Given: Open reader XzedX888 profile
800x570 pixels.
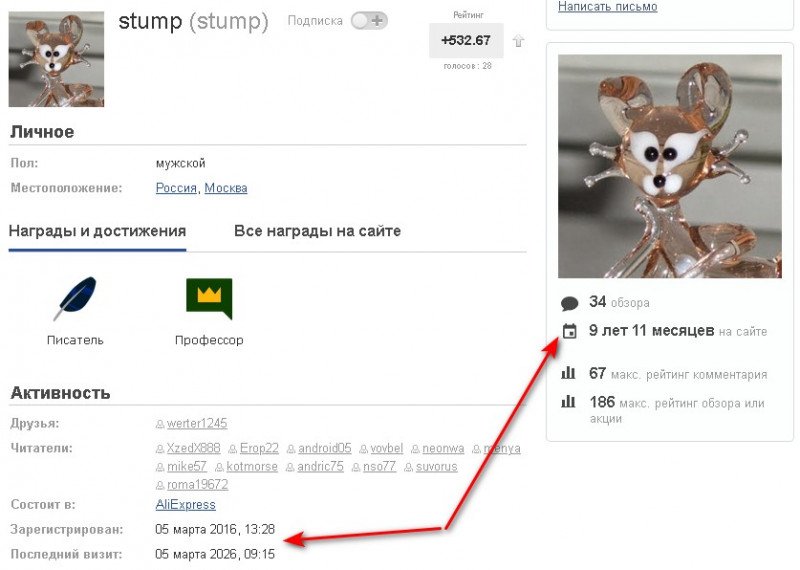Looking at the screenshot, I should click(193, 448).
